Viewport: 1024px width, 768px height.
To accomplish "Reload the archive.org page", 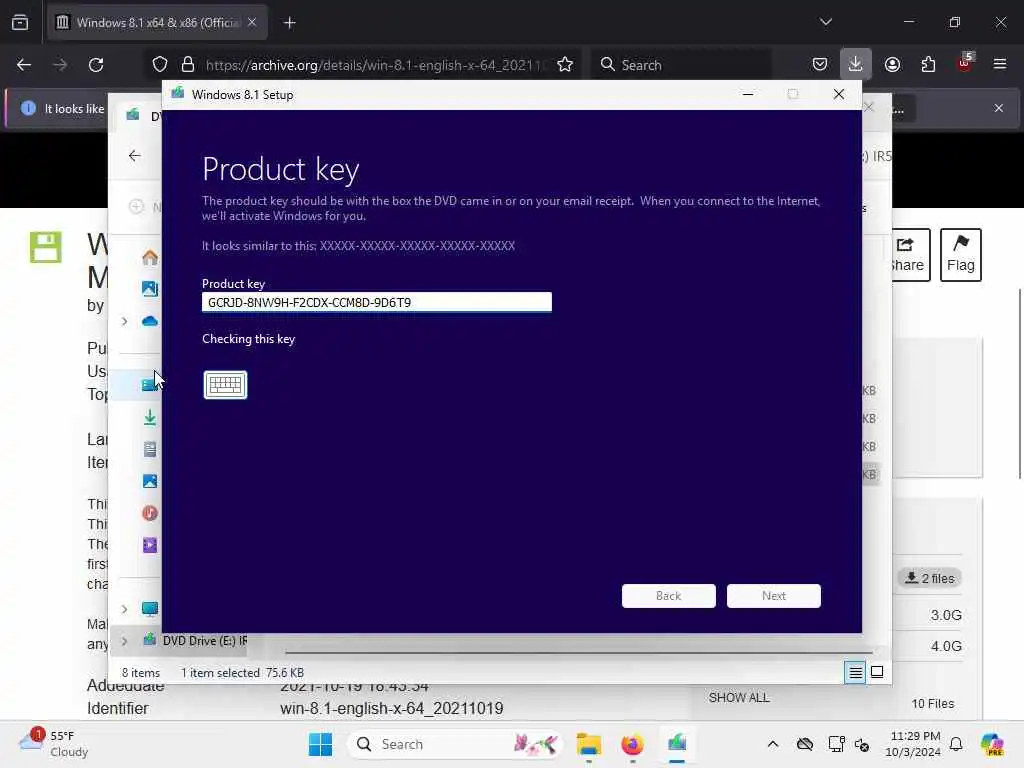I will [96, 65].
